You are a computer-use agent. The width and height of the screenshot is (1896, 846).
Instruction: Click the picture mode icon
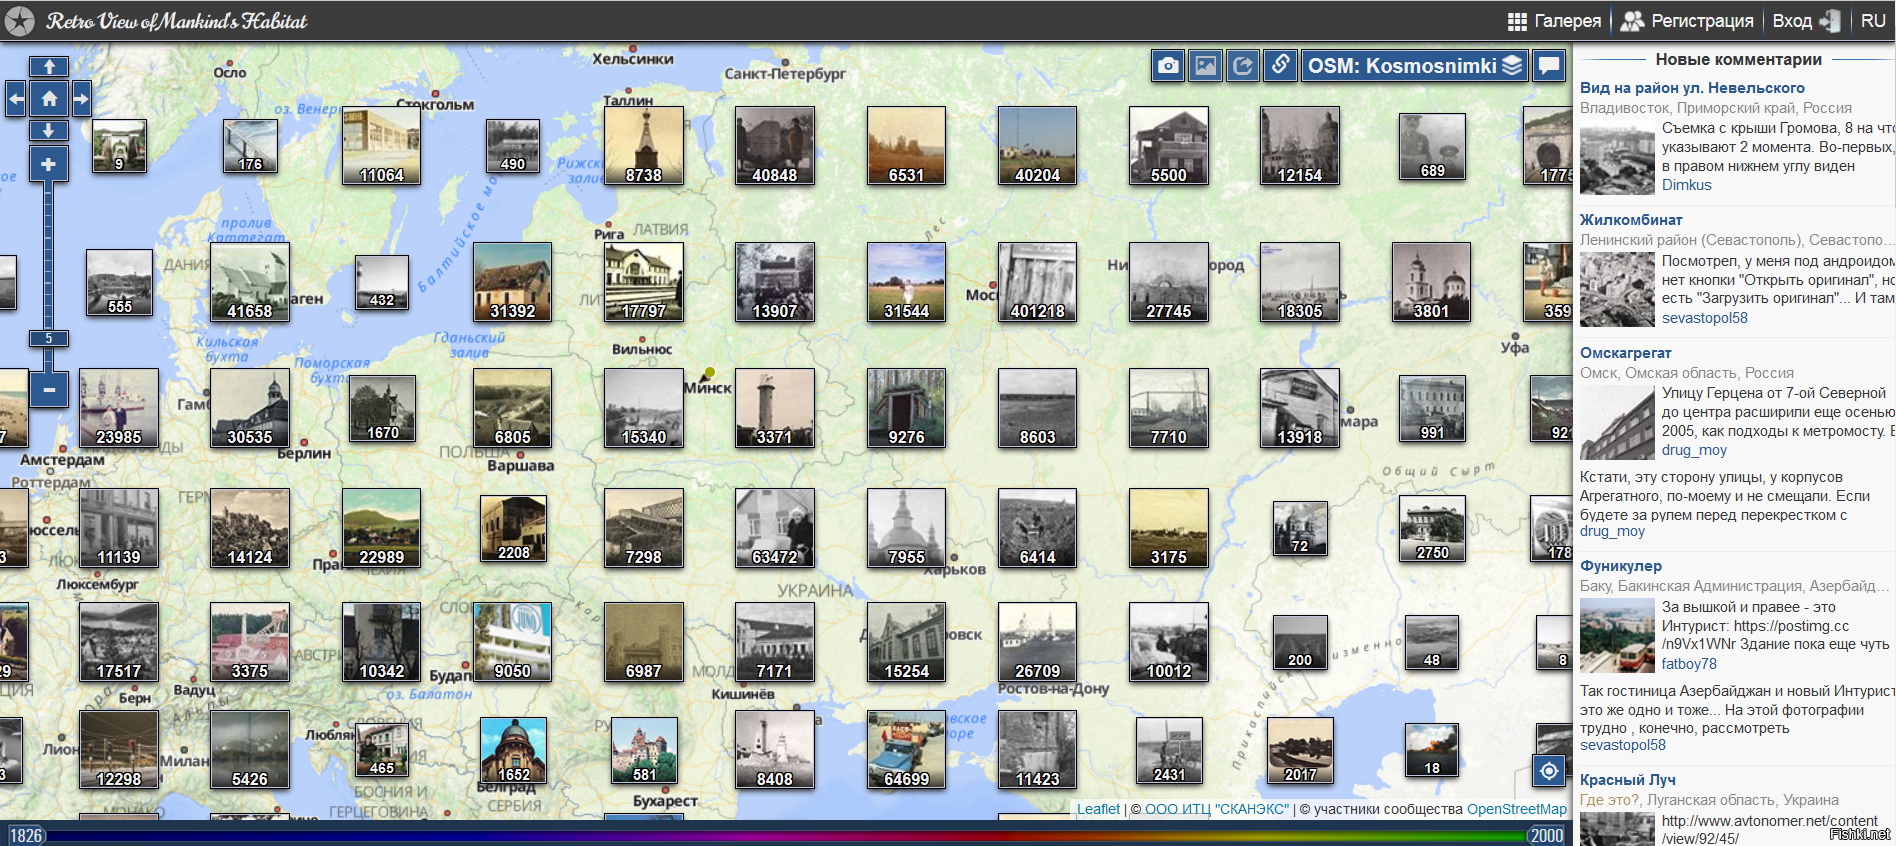pos(1206,66)
